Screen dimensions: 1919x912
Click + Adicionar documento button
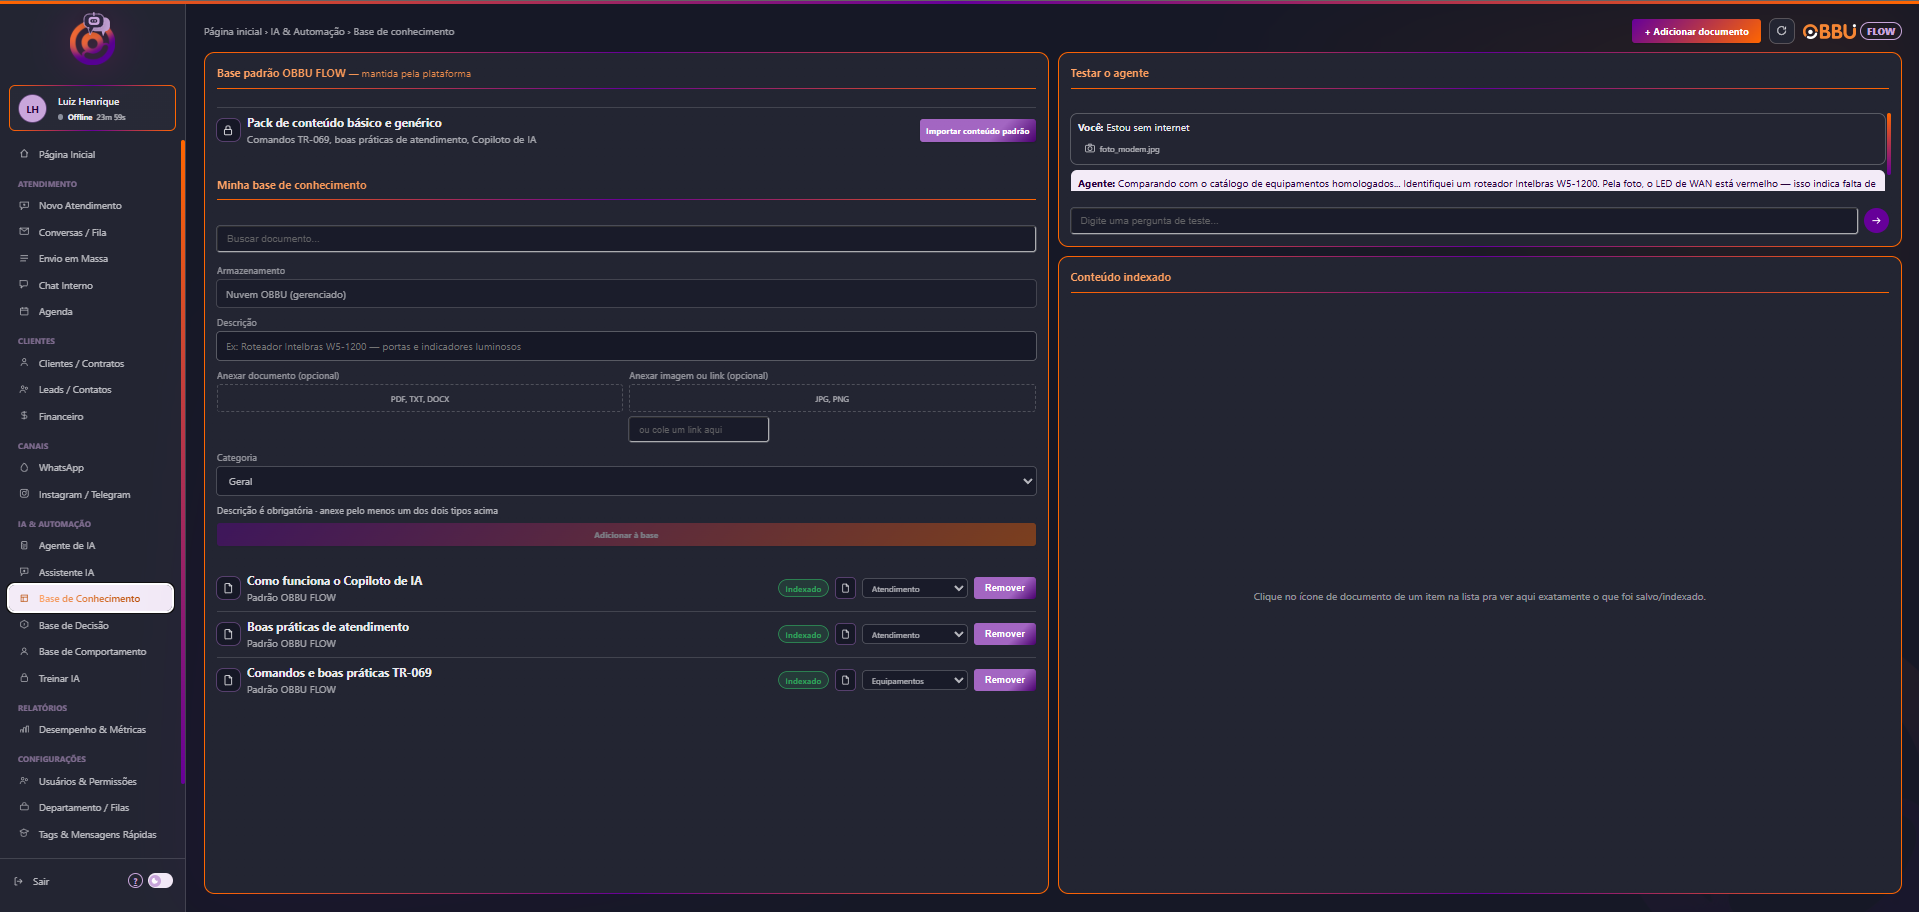[1696, 31]
